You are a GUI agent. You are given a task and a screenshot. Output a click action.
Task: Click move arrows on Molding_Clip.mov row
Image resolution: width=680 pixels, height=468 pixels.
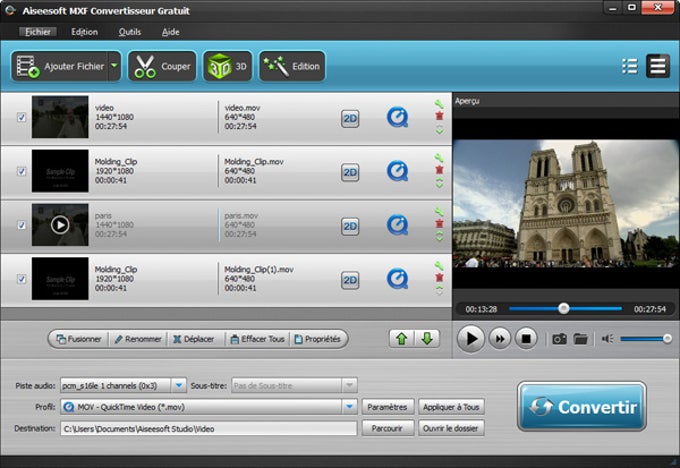[x=439, y=183]
